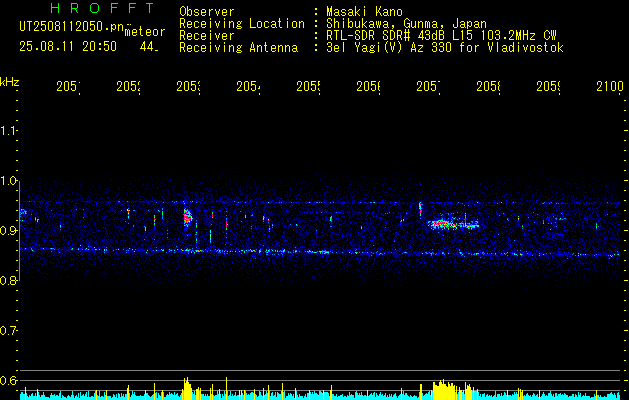This screenshot has width=629, height=400.
Task: Click the 1.0 frequency axis label
Action: coord(8,181)
